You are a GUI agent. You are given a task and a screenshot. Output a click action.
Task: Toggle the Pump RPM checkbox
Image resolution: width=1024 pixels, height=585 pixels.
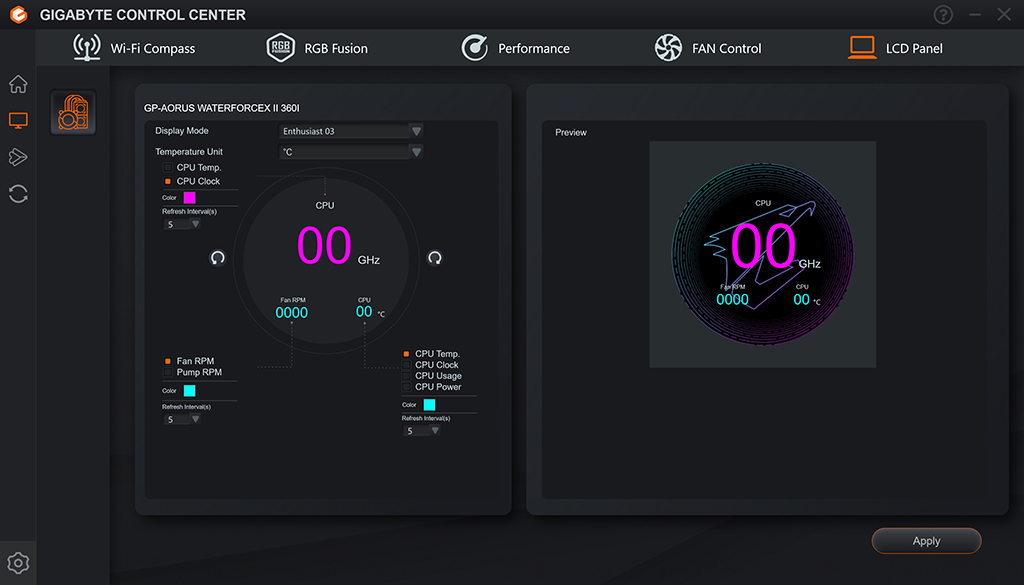point(168,372)
